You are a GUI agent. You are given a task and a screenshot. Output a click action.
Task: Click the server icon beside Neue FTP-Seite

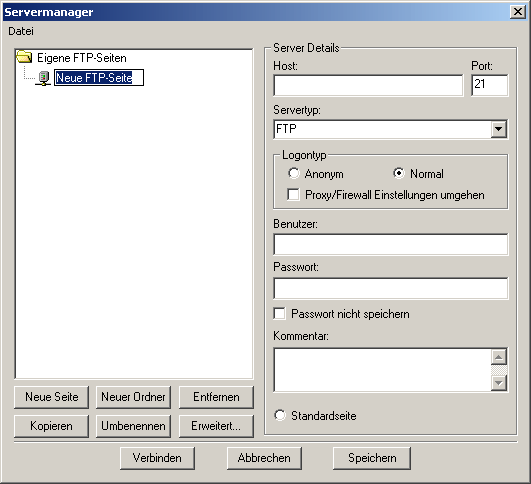tap(43, 78)
